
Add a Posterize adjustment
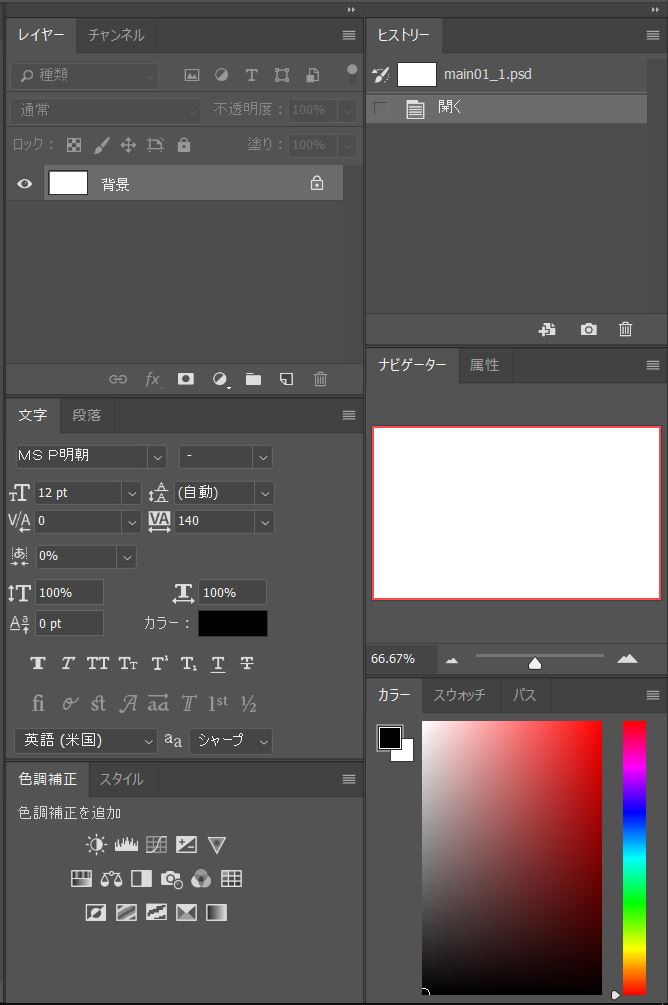click(126, 912)
